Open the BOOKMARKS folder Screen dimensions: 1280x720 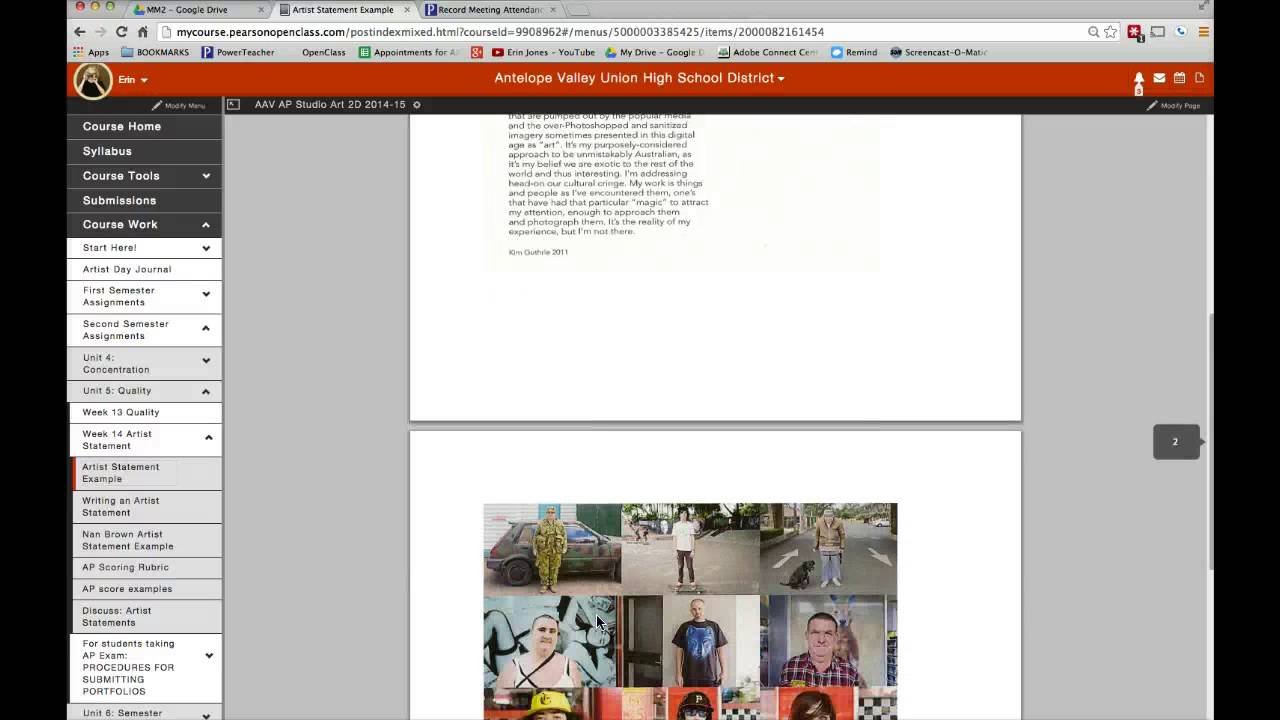click(154, 52)
